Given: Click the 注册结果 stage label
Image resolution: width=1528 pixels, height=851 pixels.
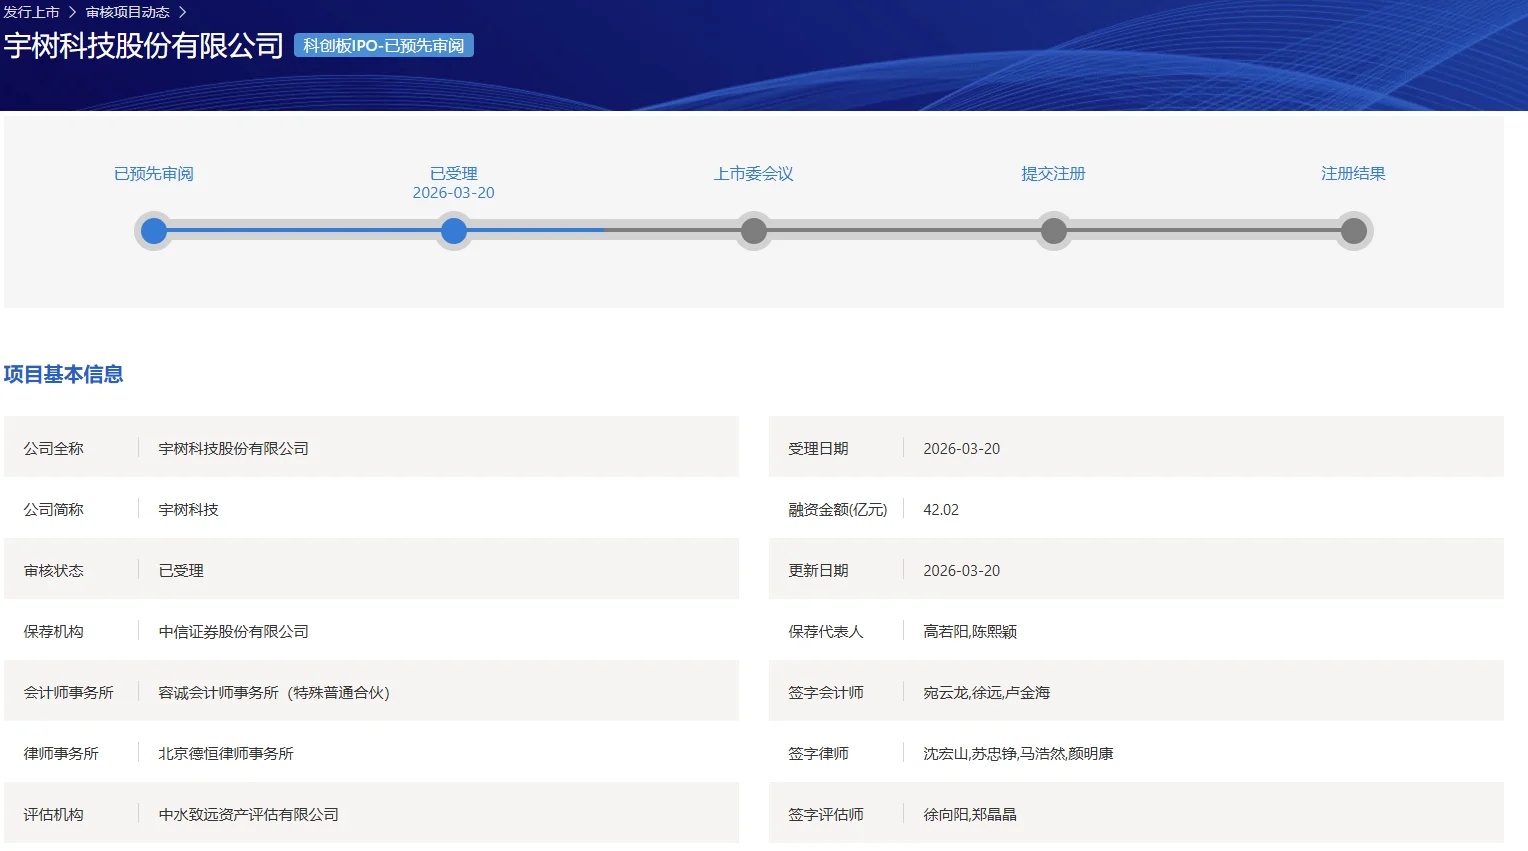Looking at the screenshot, I should coord(1354,174).
